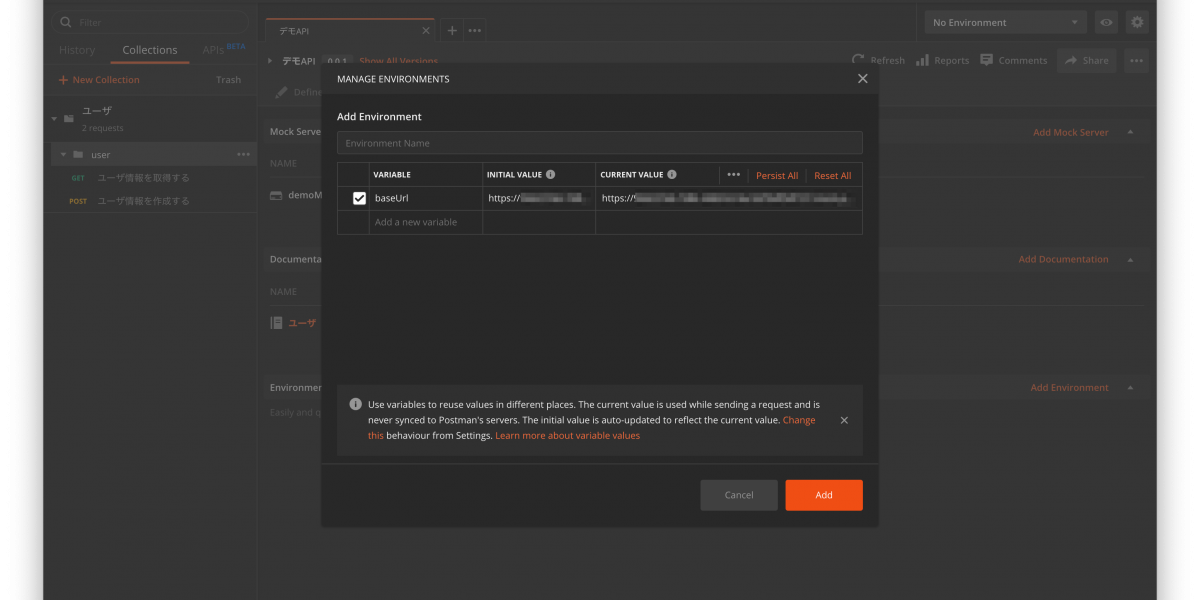1200x600 pixels.
Task: Collapse the ユーザ collection
Action: [54, 119]
